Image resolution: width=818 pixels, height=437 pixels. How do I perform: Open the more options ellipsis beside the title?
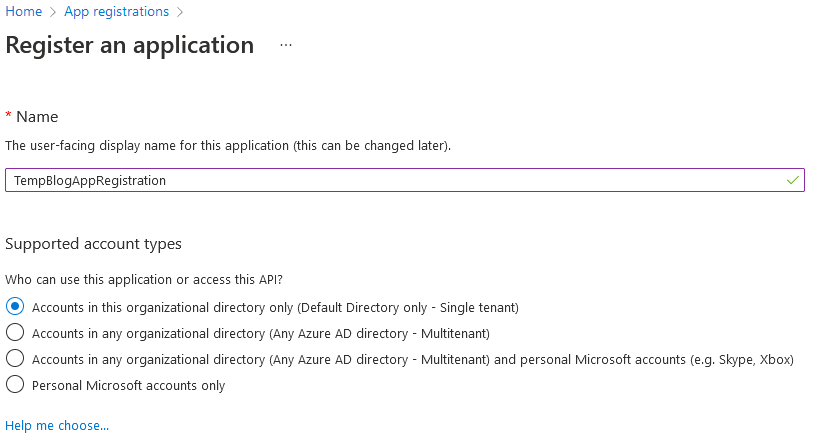[285, 45]
